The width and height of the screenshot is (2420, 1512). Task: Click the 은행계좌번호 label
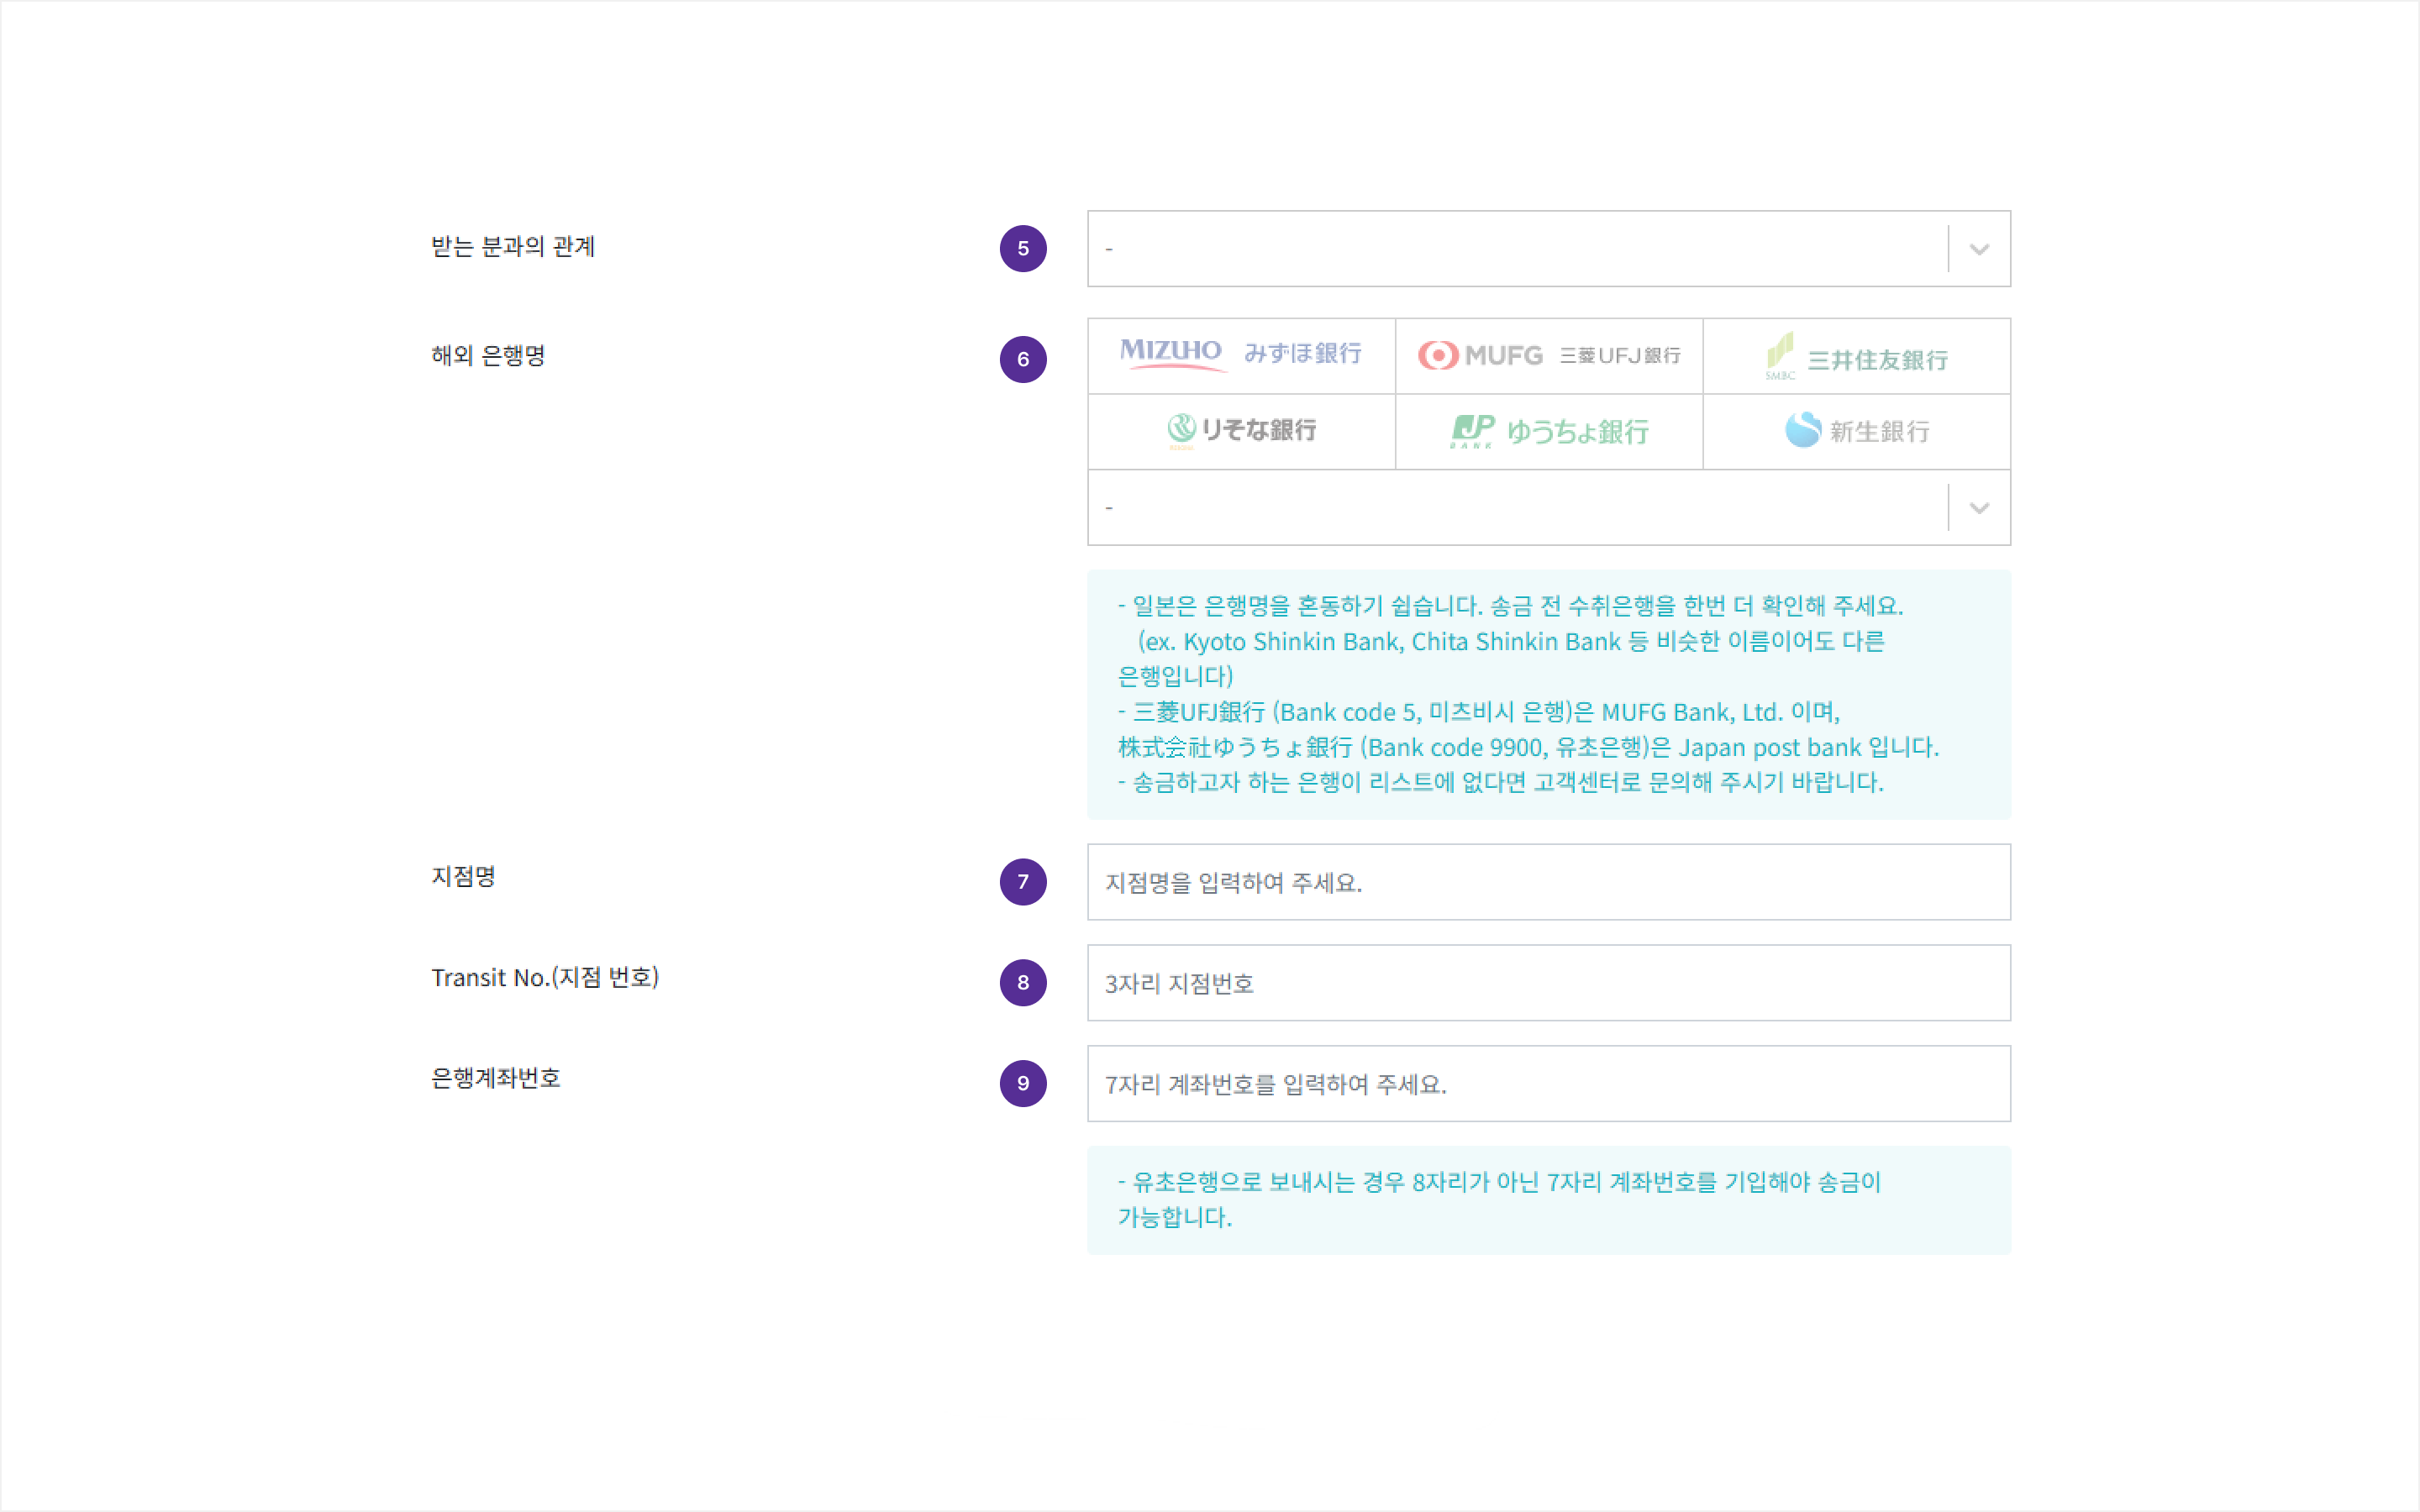[496, 1078]
